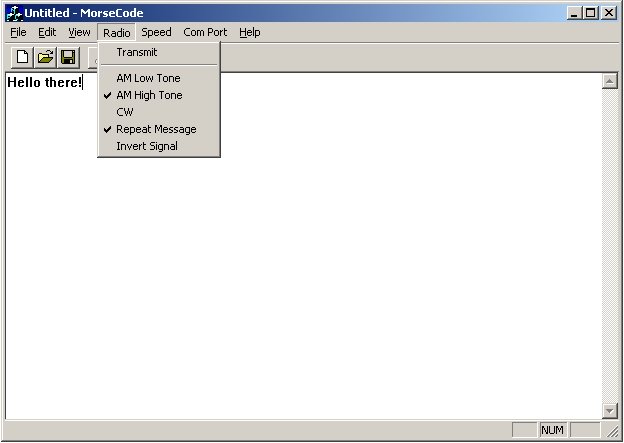624x443 pixels.
Task: Select Transmit from the Radio menu
Action: click(x=136, y=52)
